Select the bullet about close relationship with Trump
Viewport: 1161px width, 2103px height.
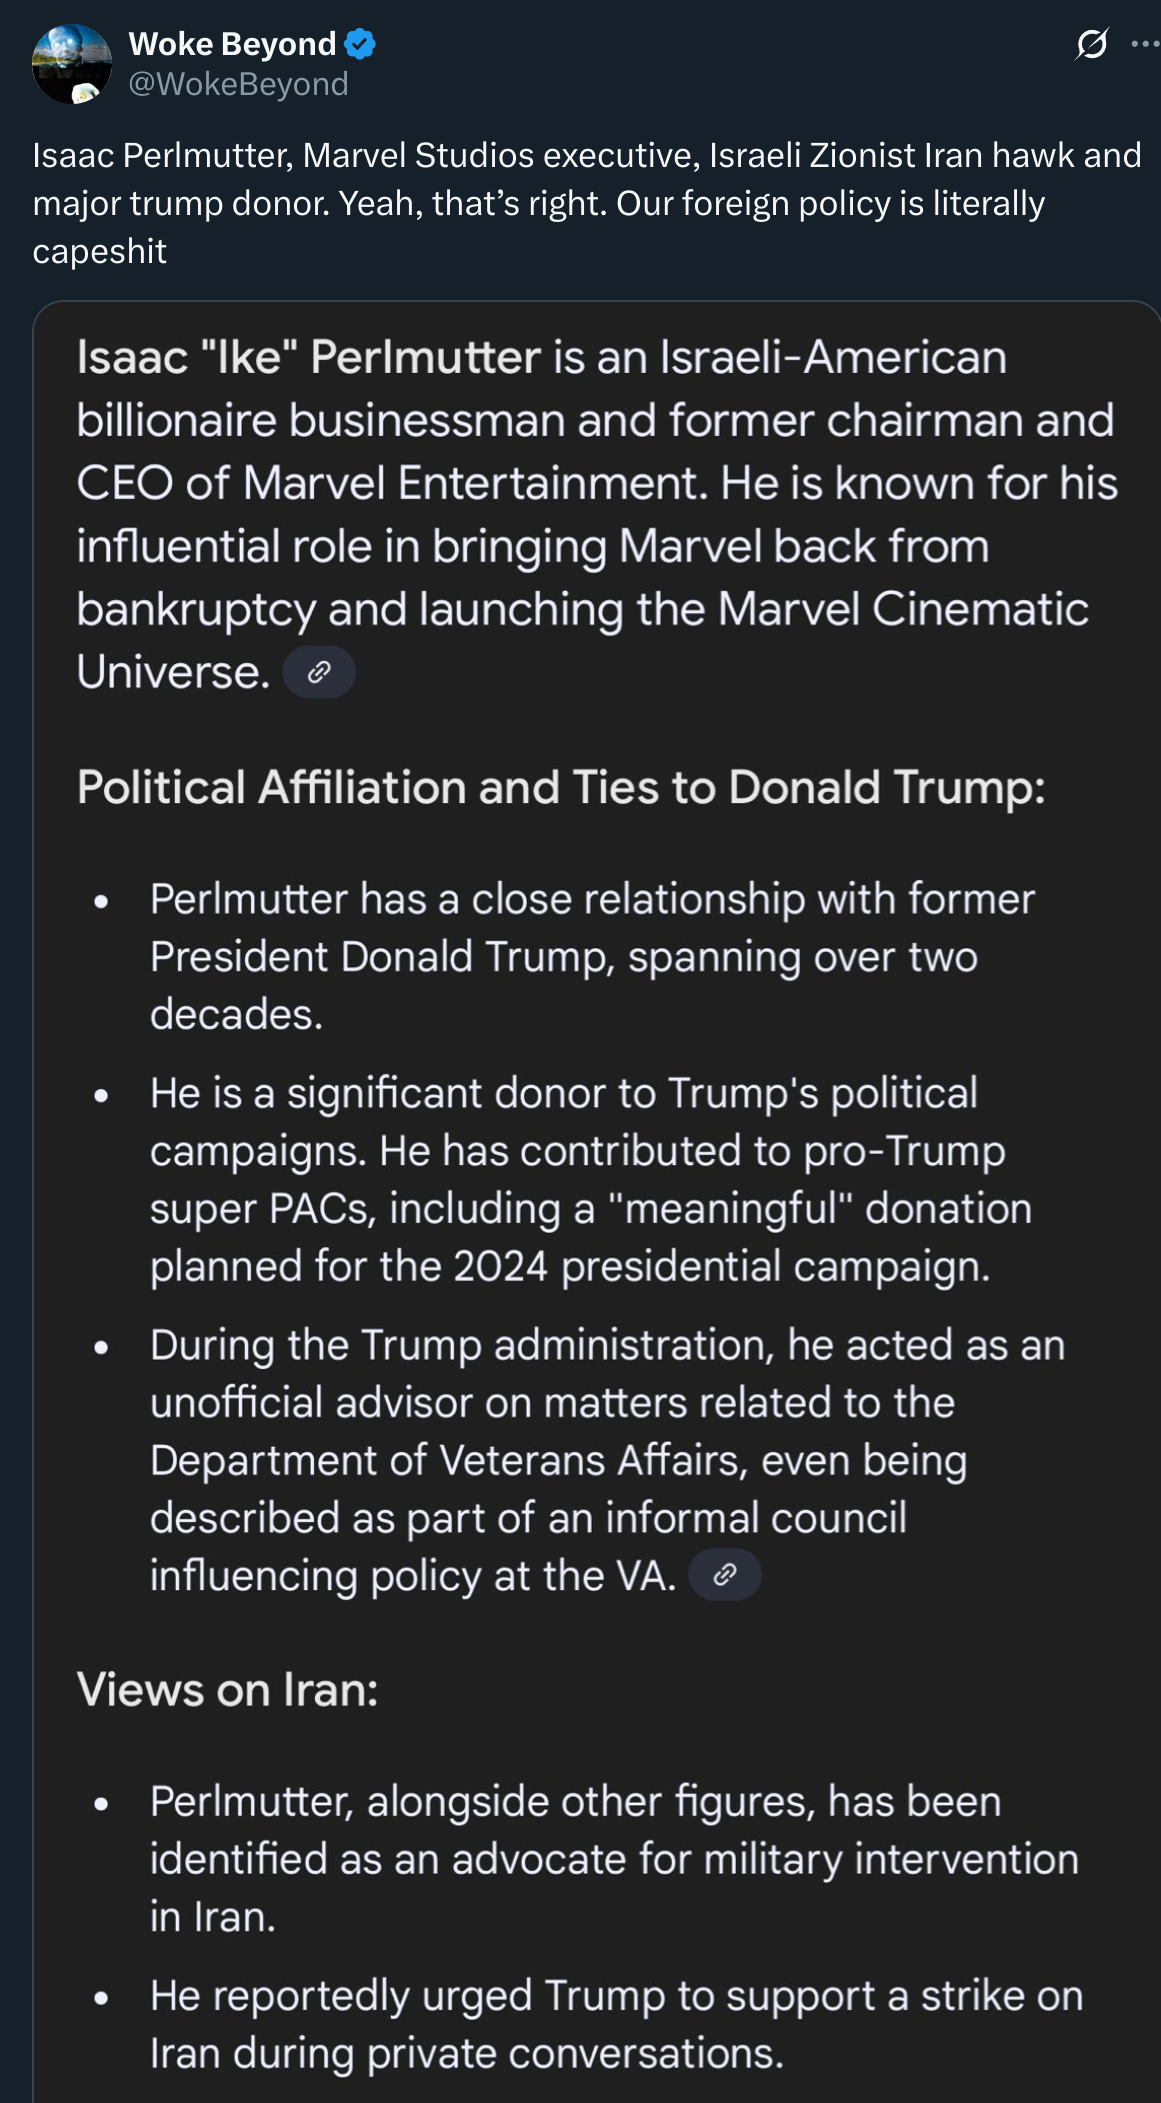click(x=592, y=957)
